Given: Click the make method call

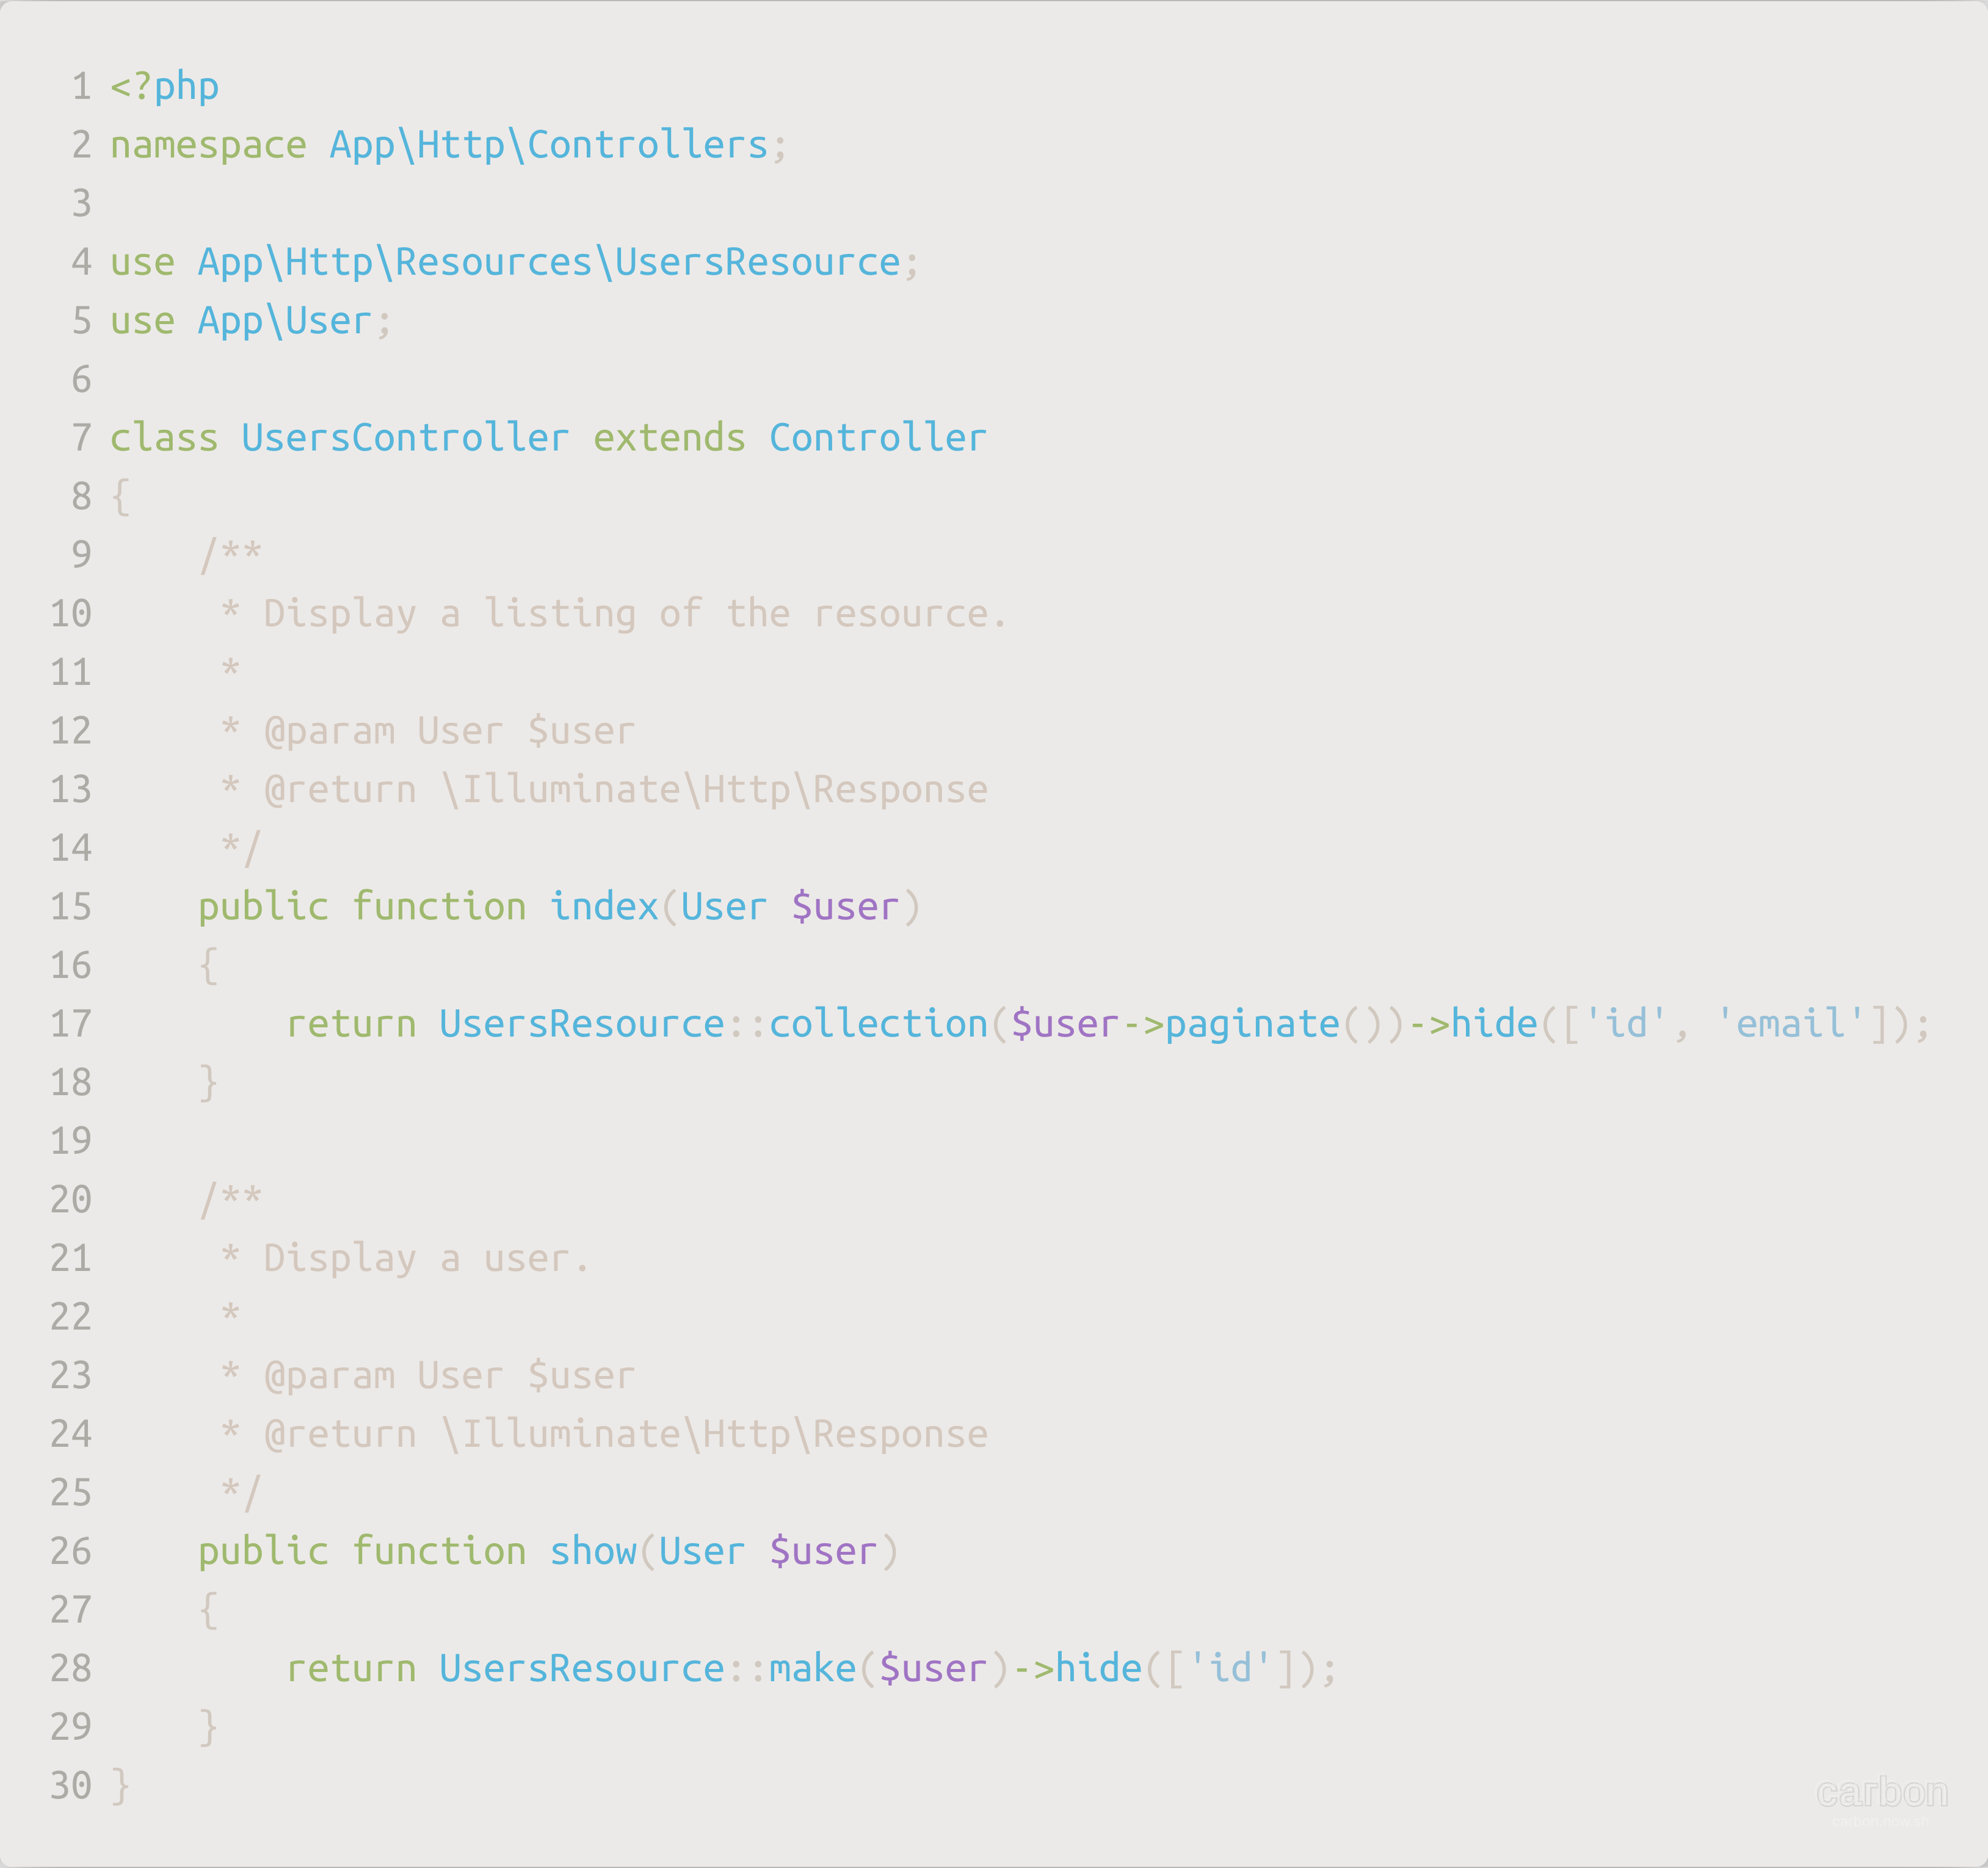Looking at the screenshot, I should pos(812,1668).
